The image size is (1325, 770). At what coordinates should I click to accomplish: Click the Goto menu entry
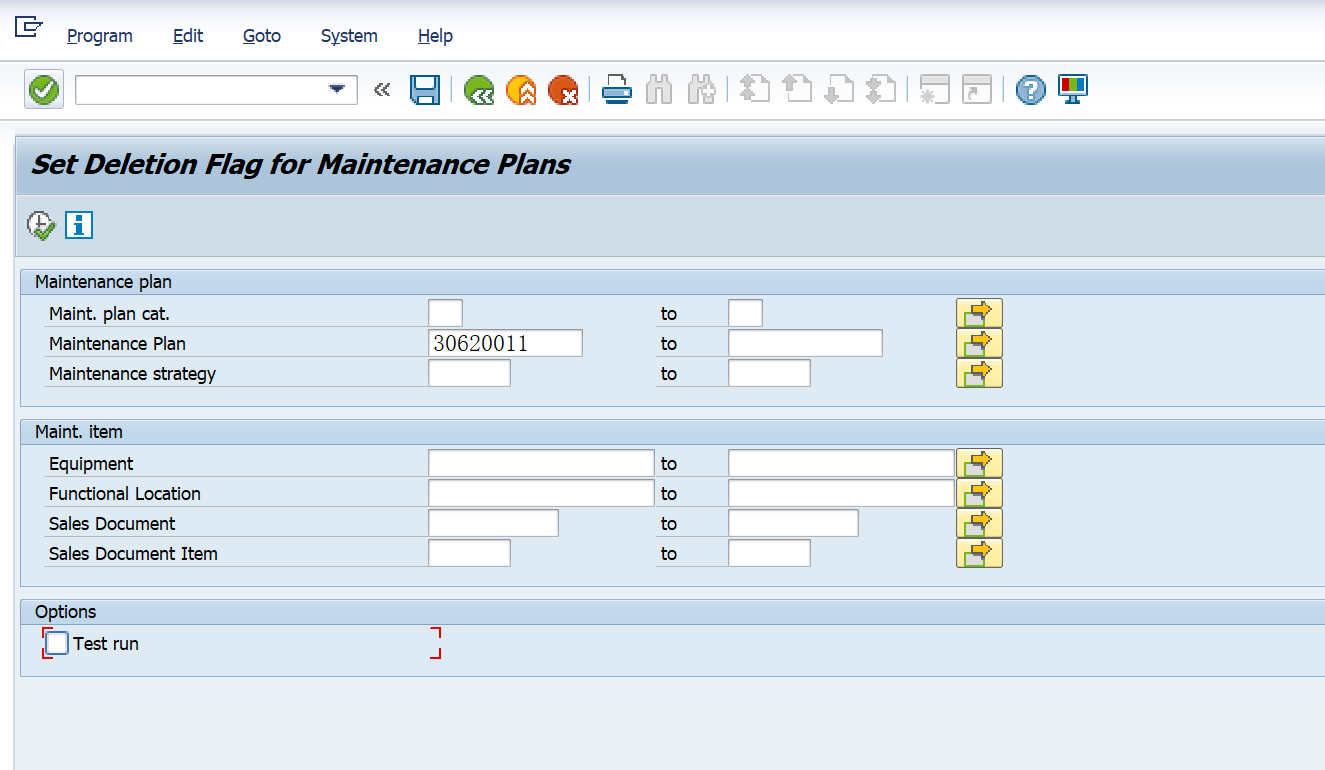point(261,36)
